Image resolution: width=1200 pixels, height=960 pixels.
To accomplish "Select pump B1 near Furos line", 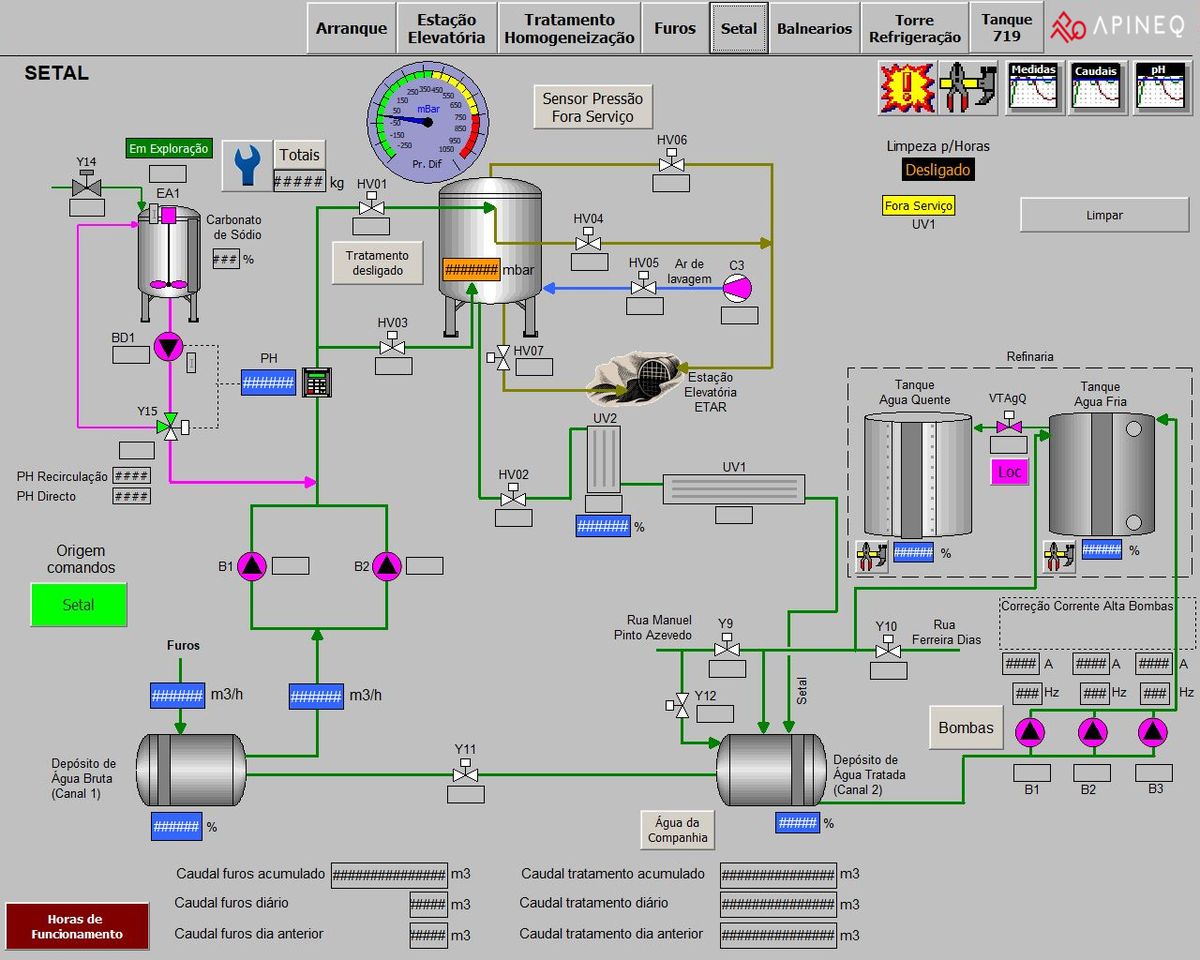I will [251, 566].
